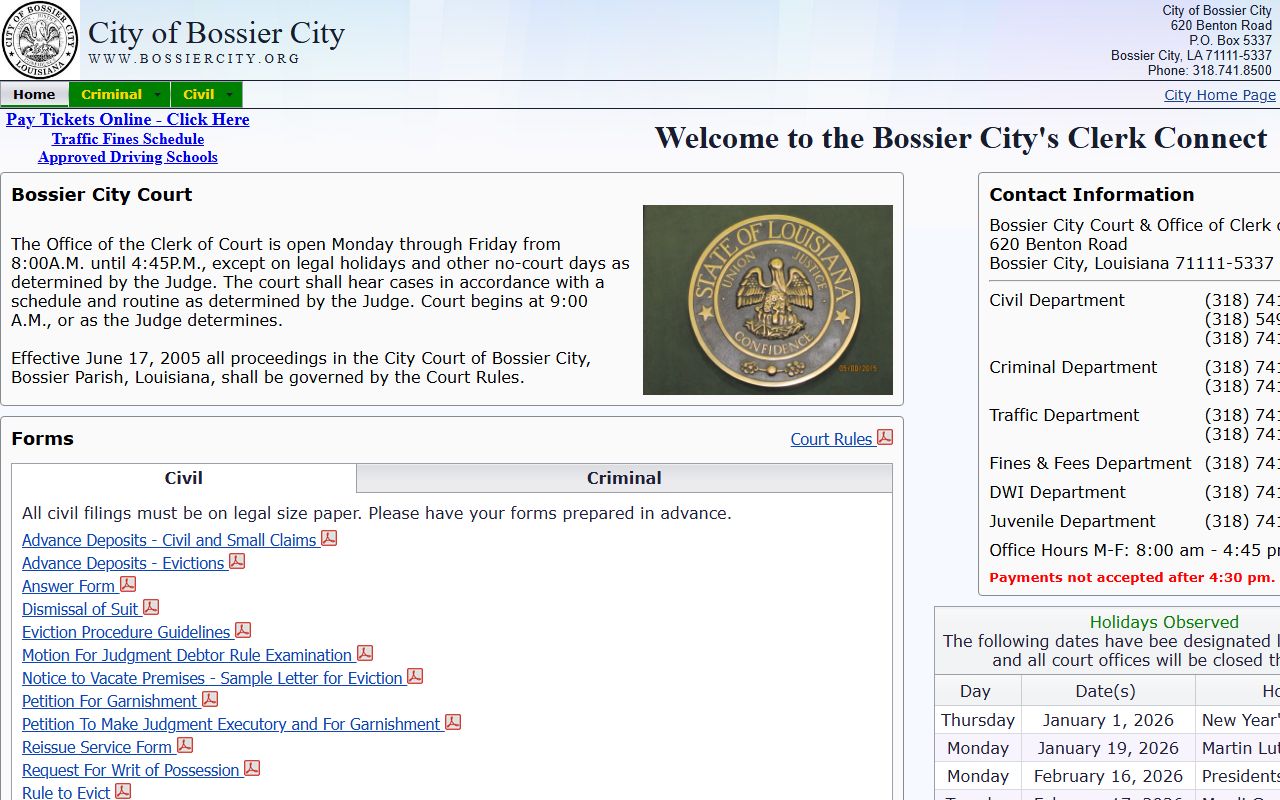Open the City Home Page link
The image size is (1280, 800).
pyautogui.click(x=1220, y=95)
